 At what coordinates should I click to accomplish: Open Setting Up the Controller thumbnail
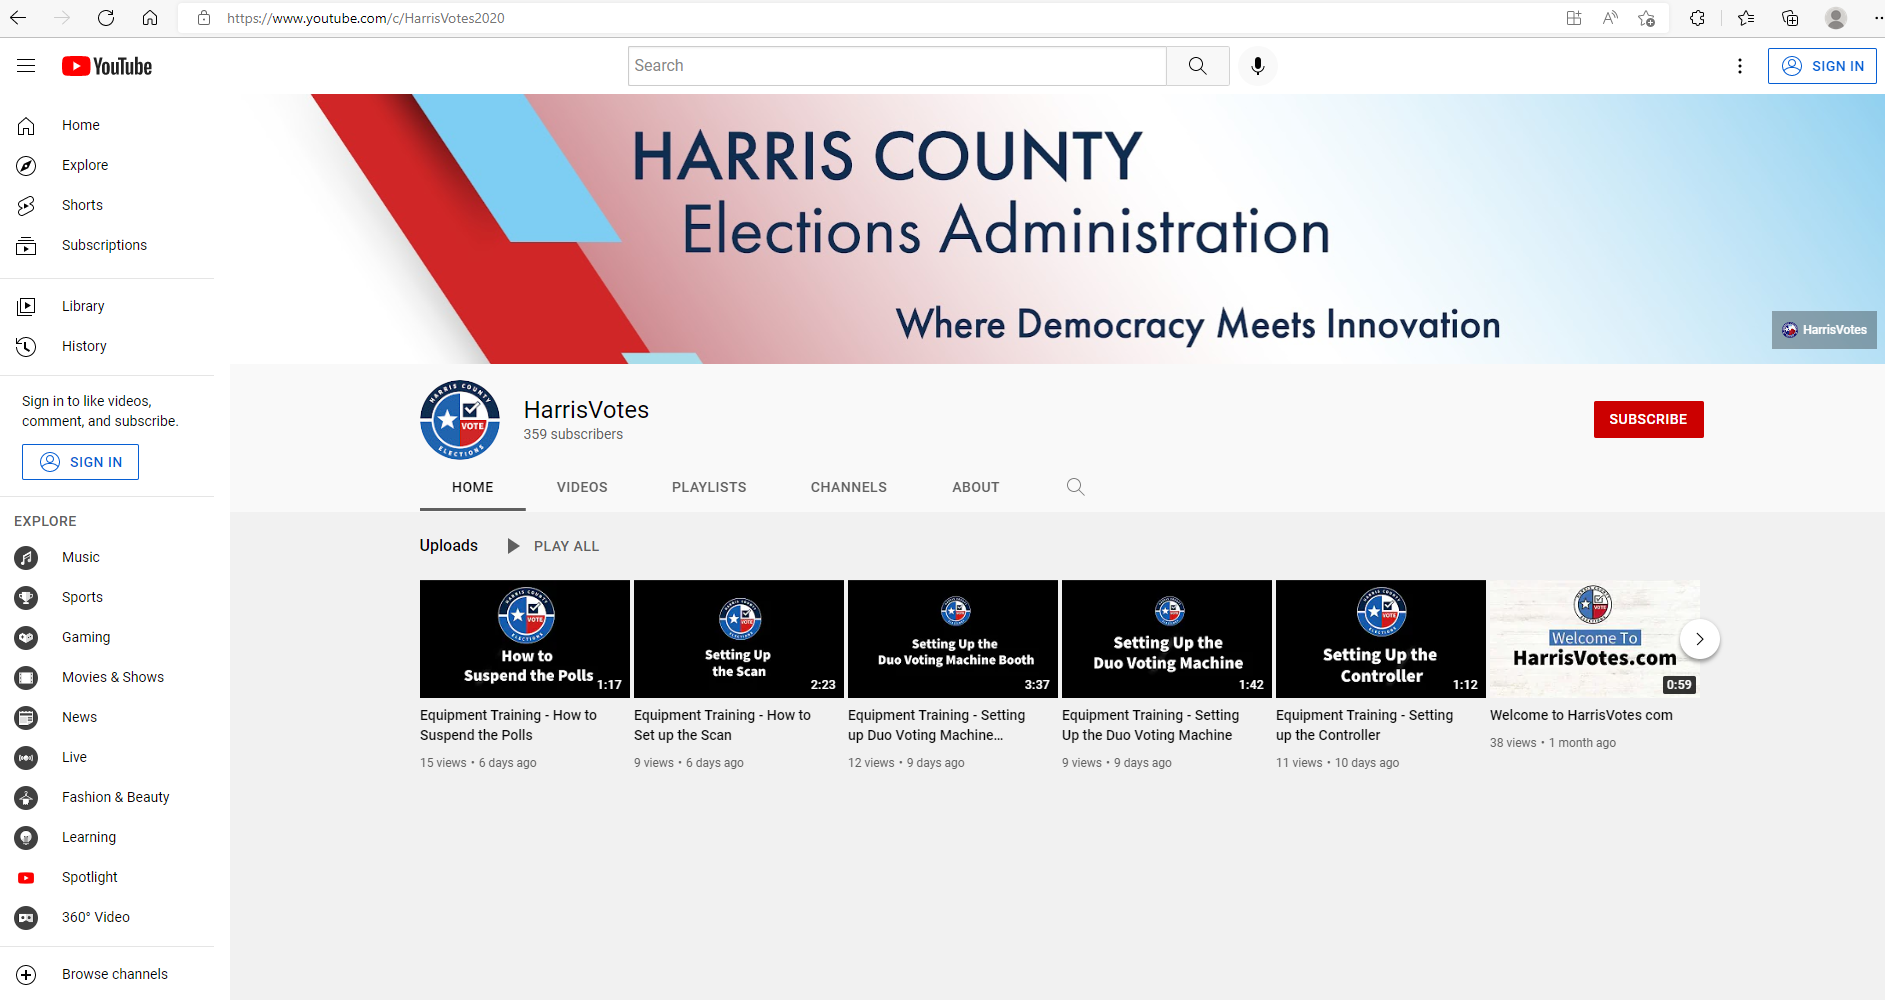point(1381,639)
